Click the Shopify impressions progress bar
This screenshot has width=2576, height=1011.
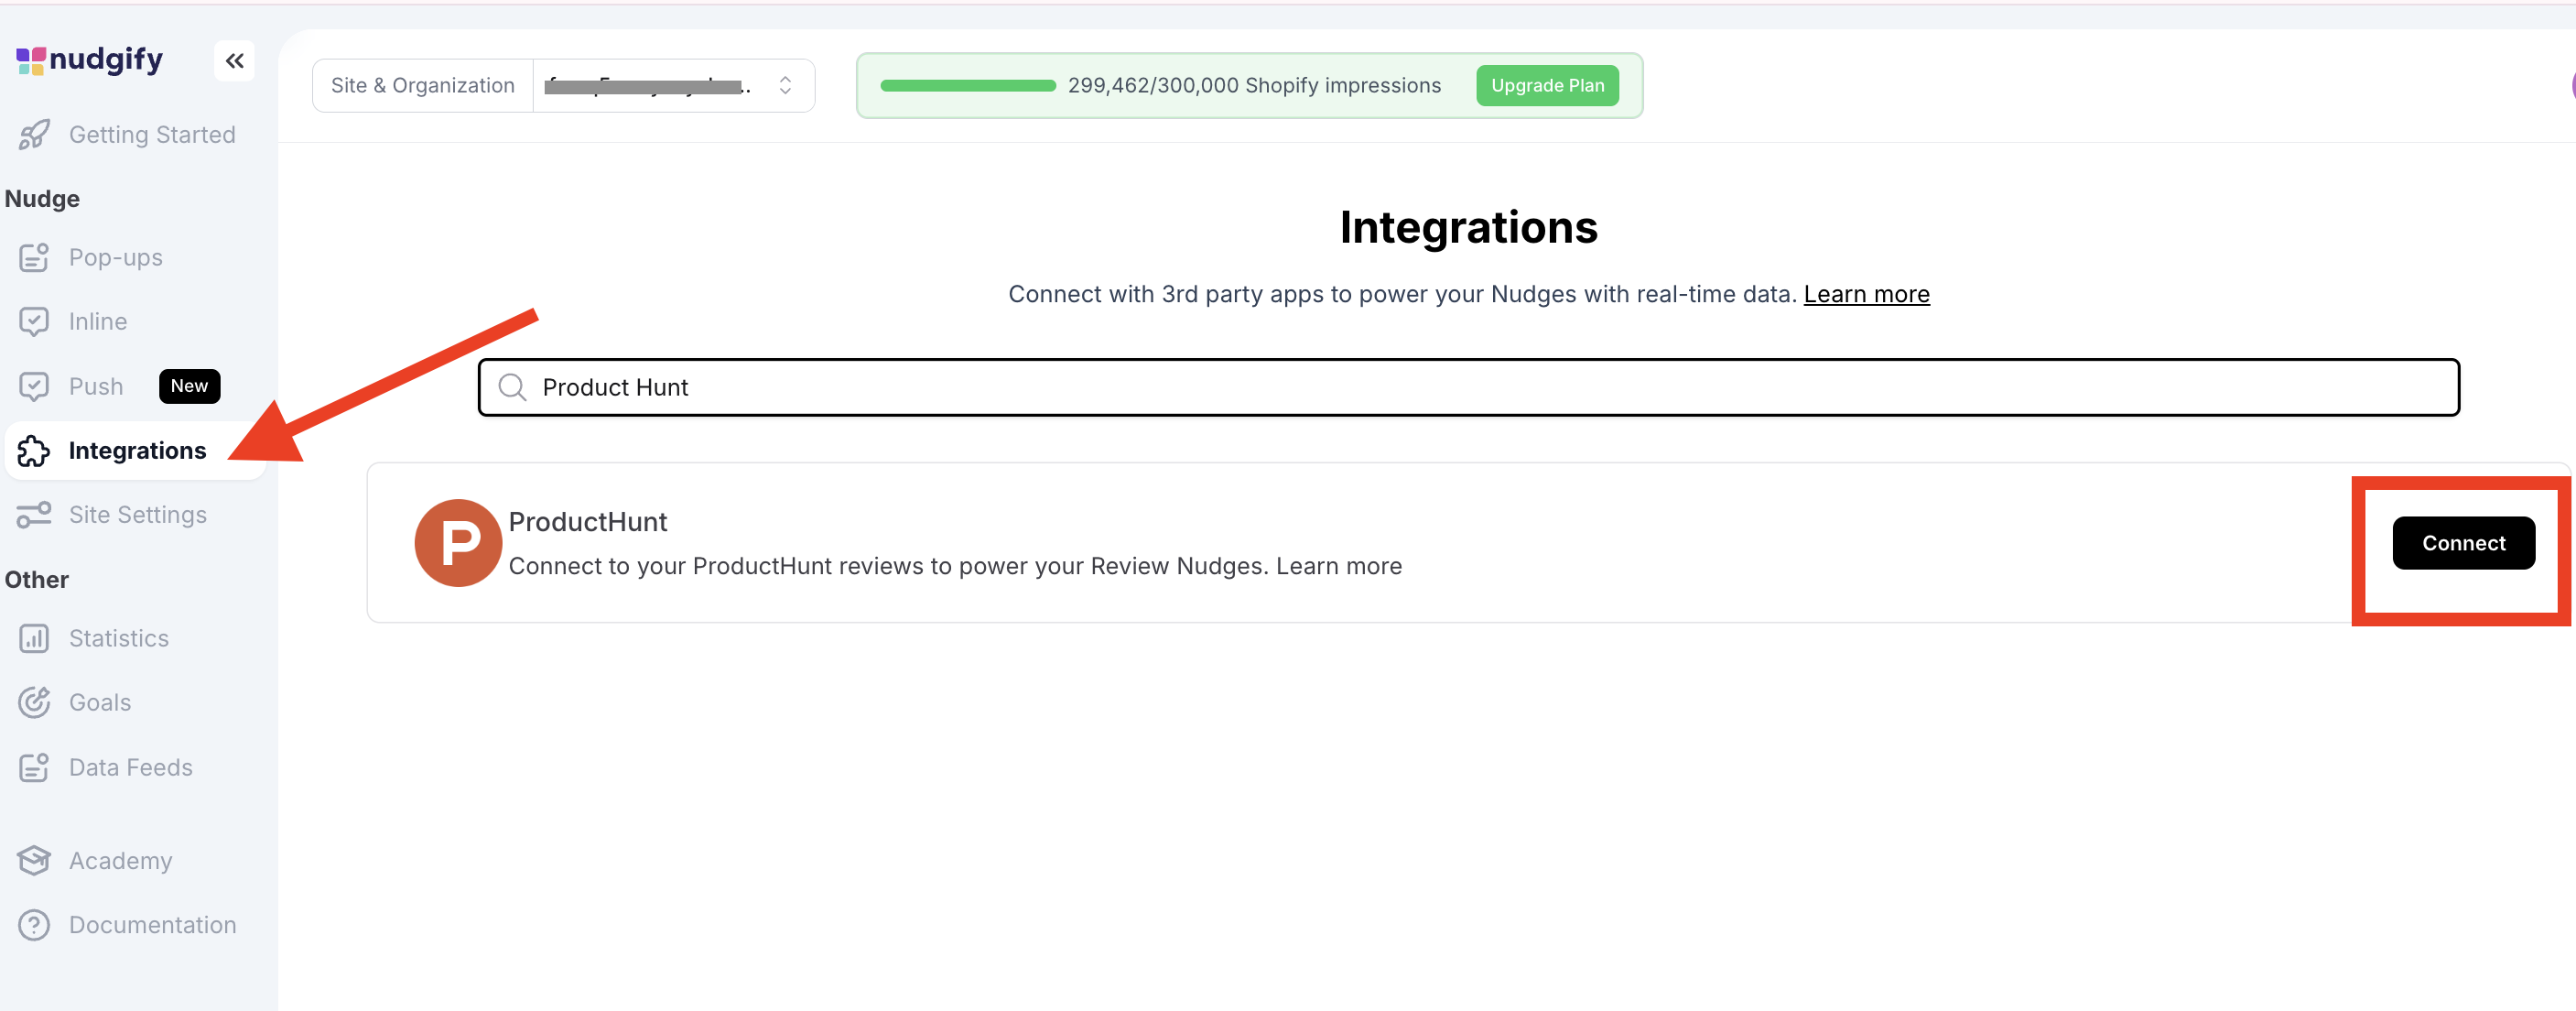[967, 86]
